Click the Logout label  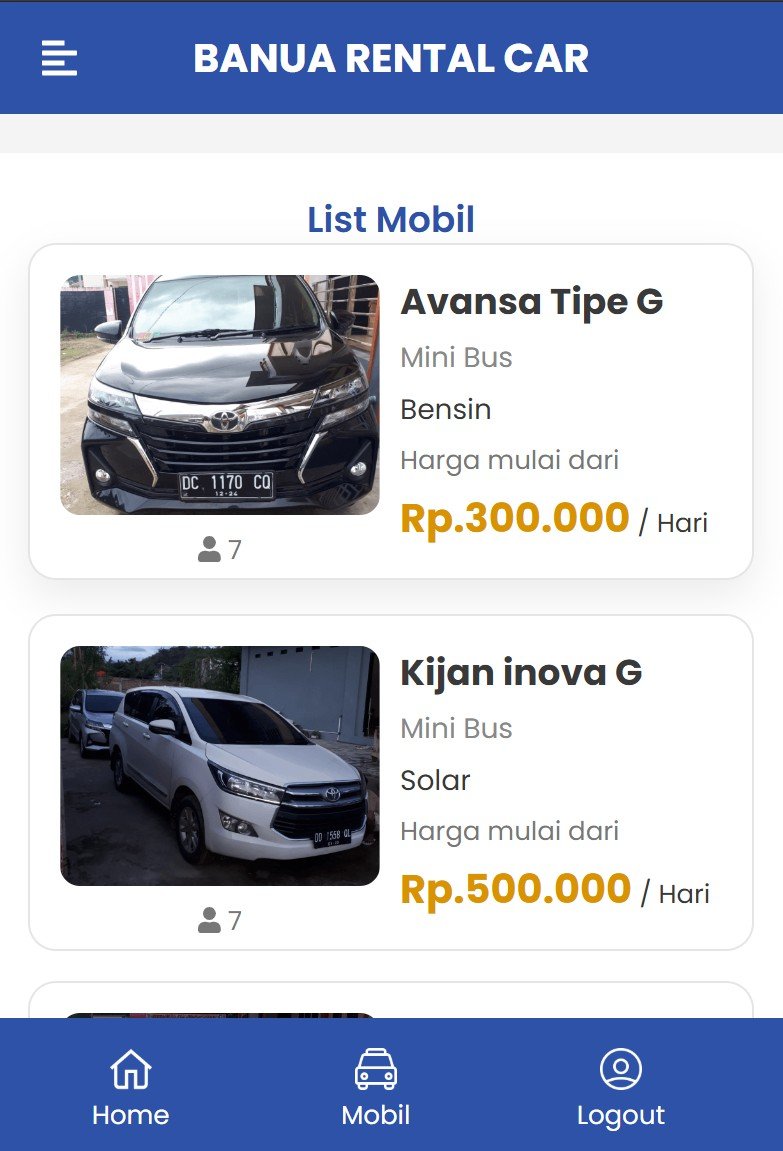(621, 1115)
